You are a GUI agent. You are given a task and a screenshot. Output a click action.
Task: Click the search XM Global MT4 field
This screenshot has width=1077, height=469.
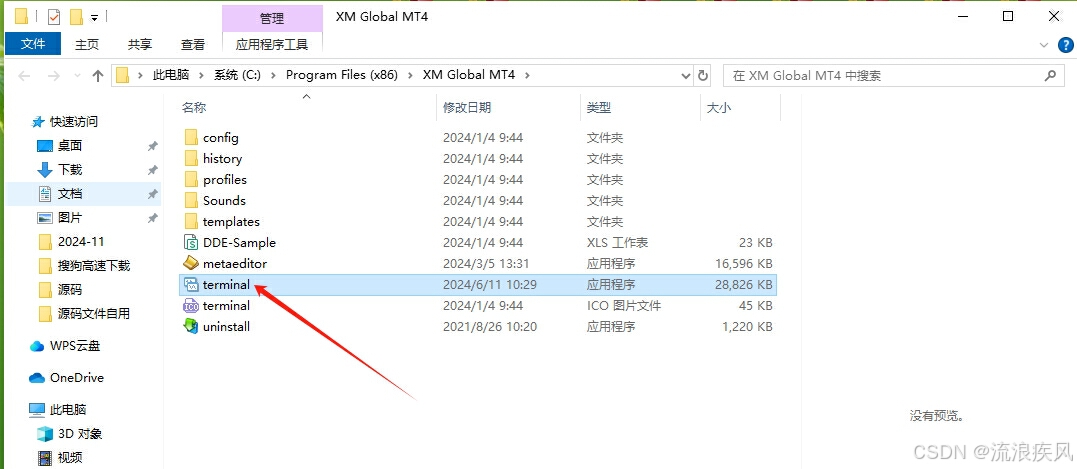pos(893,76)
